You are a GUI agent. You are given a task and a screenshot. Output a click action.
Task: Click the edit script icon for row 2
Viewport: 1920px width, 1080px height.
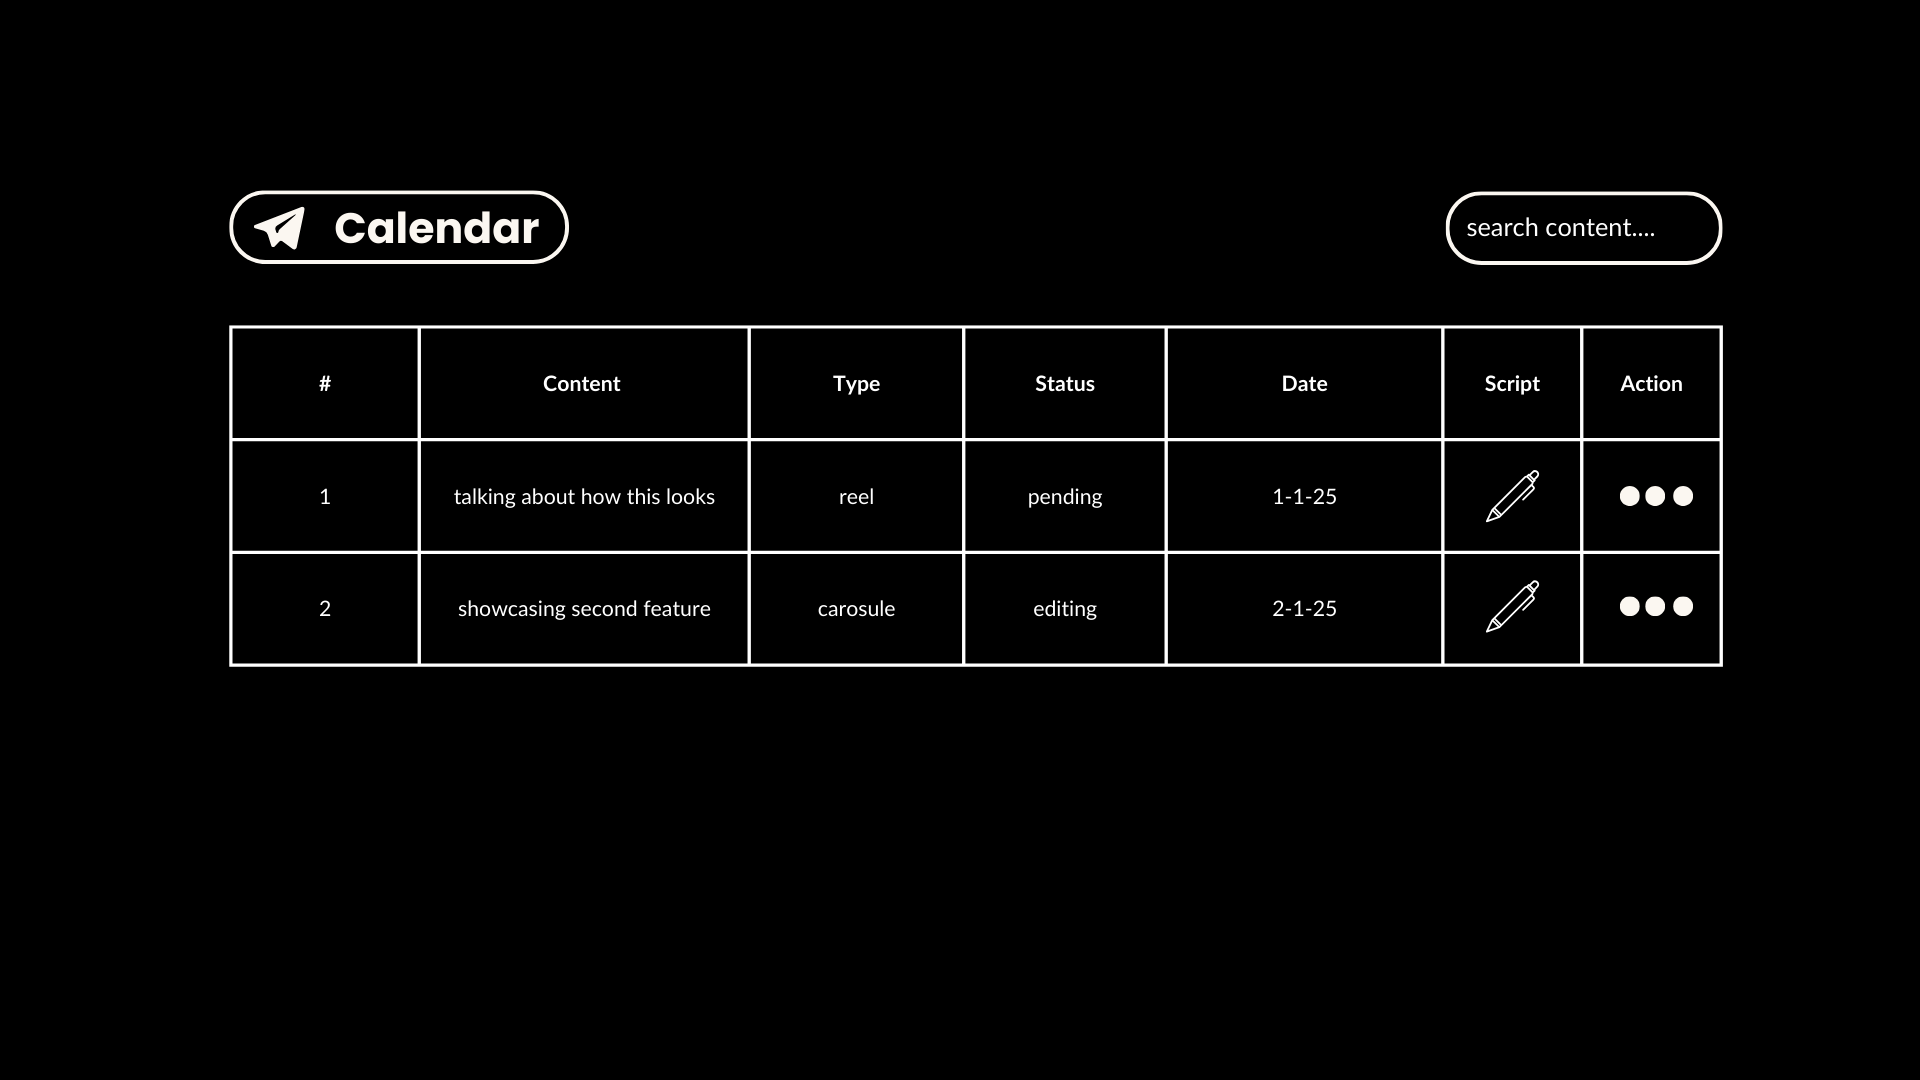(x=1511, y=607)
